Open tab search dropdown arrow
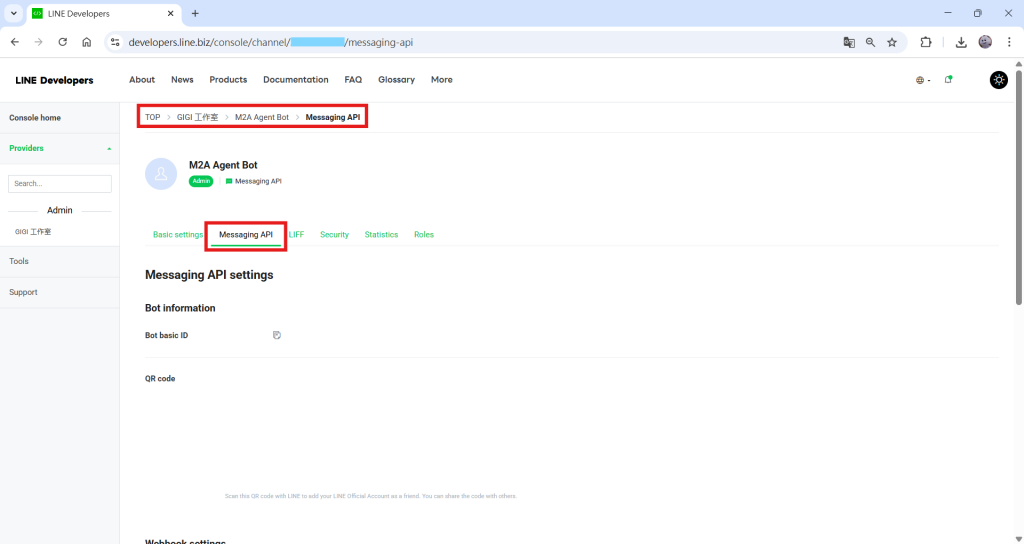The image size is (1024, 544). point(13,13)
